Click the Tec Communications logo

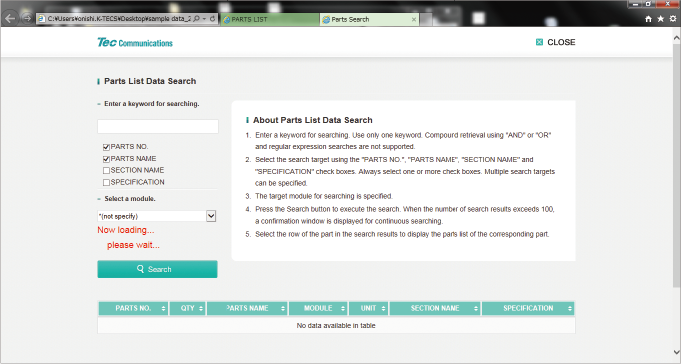(135, 43)
